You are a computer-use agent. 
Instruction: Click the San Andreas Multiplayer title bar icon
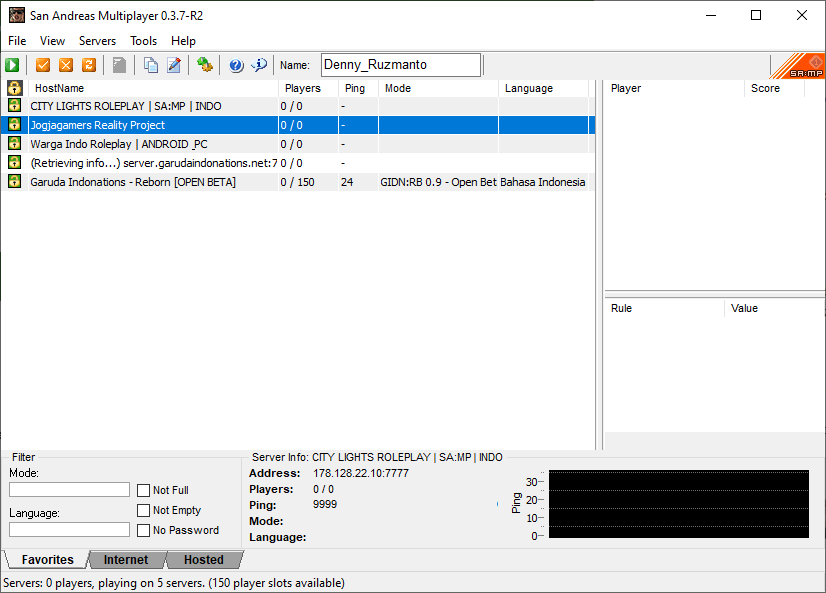pyautogui.click(x=17, y=15)
